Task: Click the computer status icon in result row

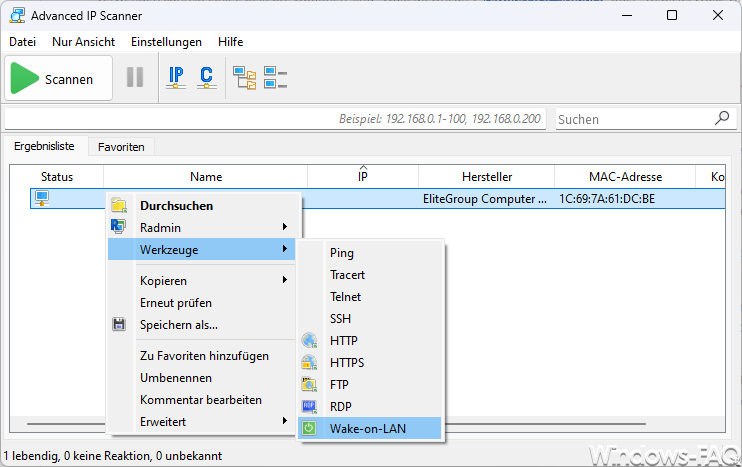Action: point(42,198)
